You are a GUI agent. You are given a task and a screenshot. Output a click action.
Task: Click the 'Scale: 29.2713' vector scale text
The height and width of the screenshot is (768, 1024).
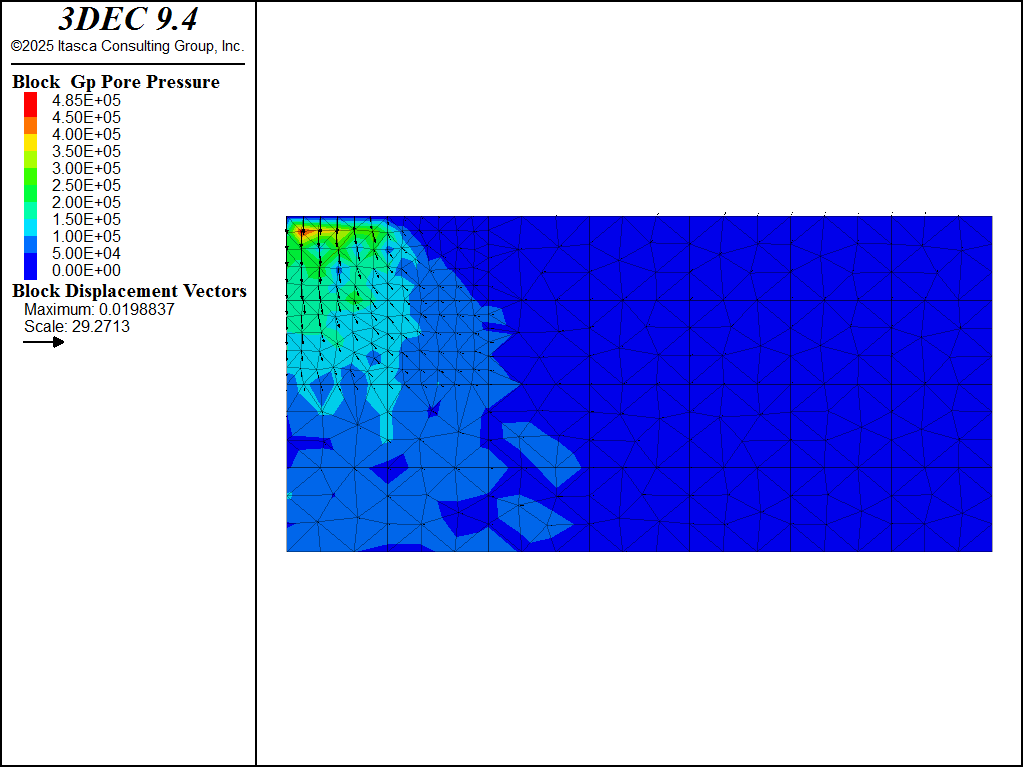77,326
